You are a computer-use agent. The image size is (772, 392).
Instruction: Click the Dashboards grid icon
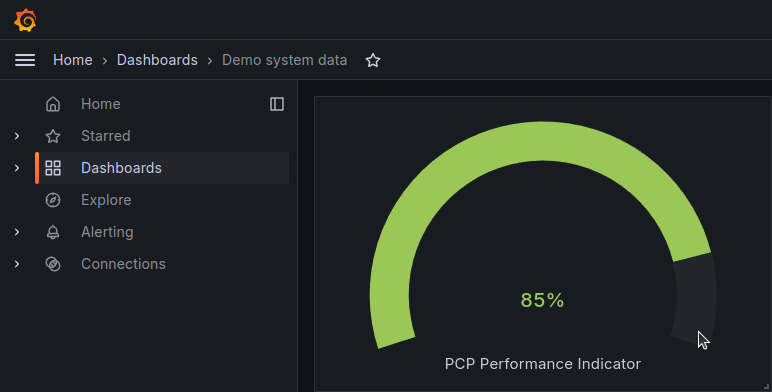coord(53,168)
